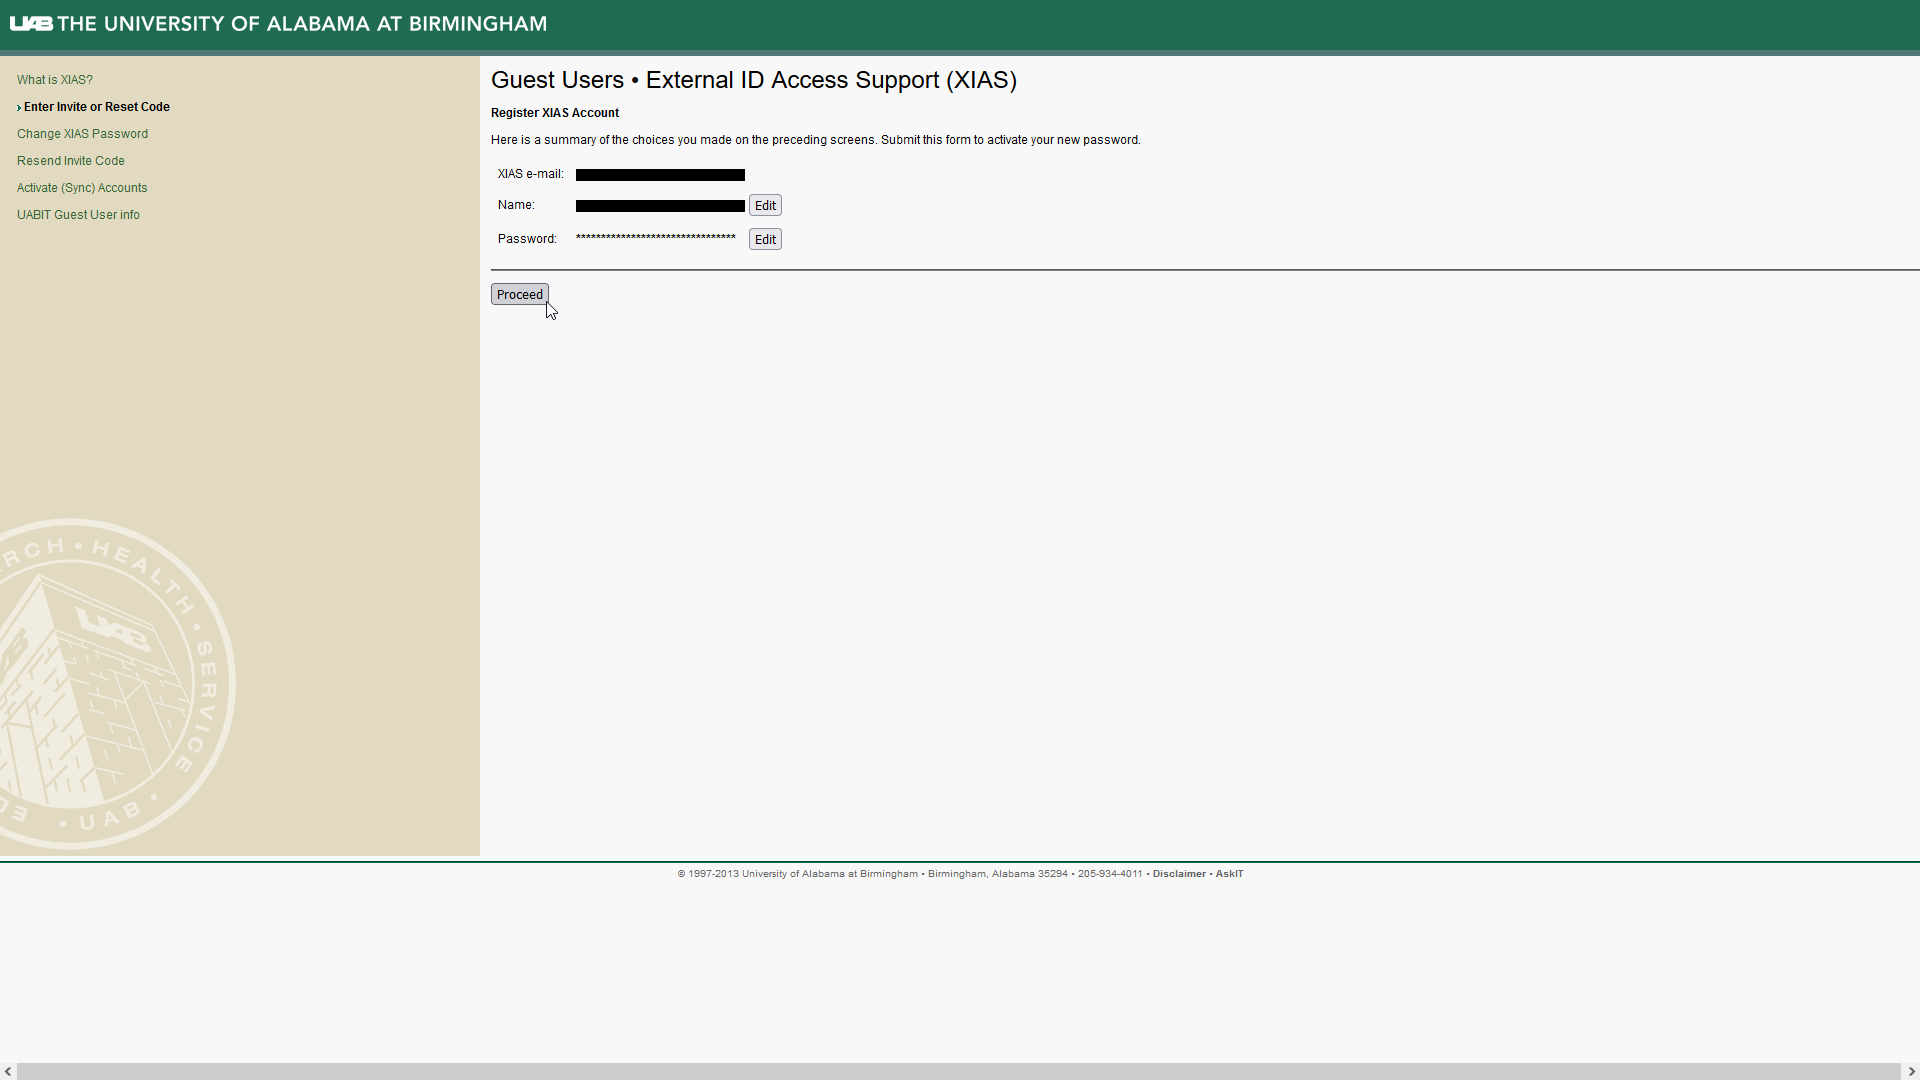Click the UAB logo in header
The height and width of the screenshot is (1080, 1920).
[31, 24]
